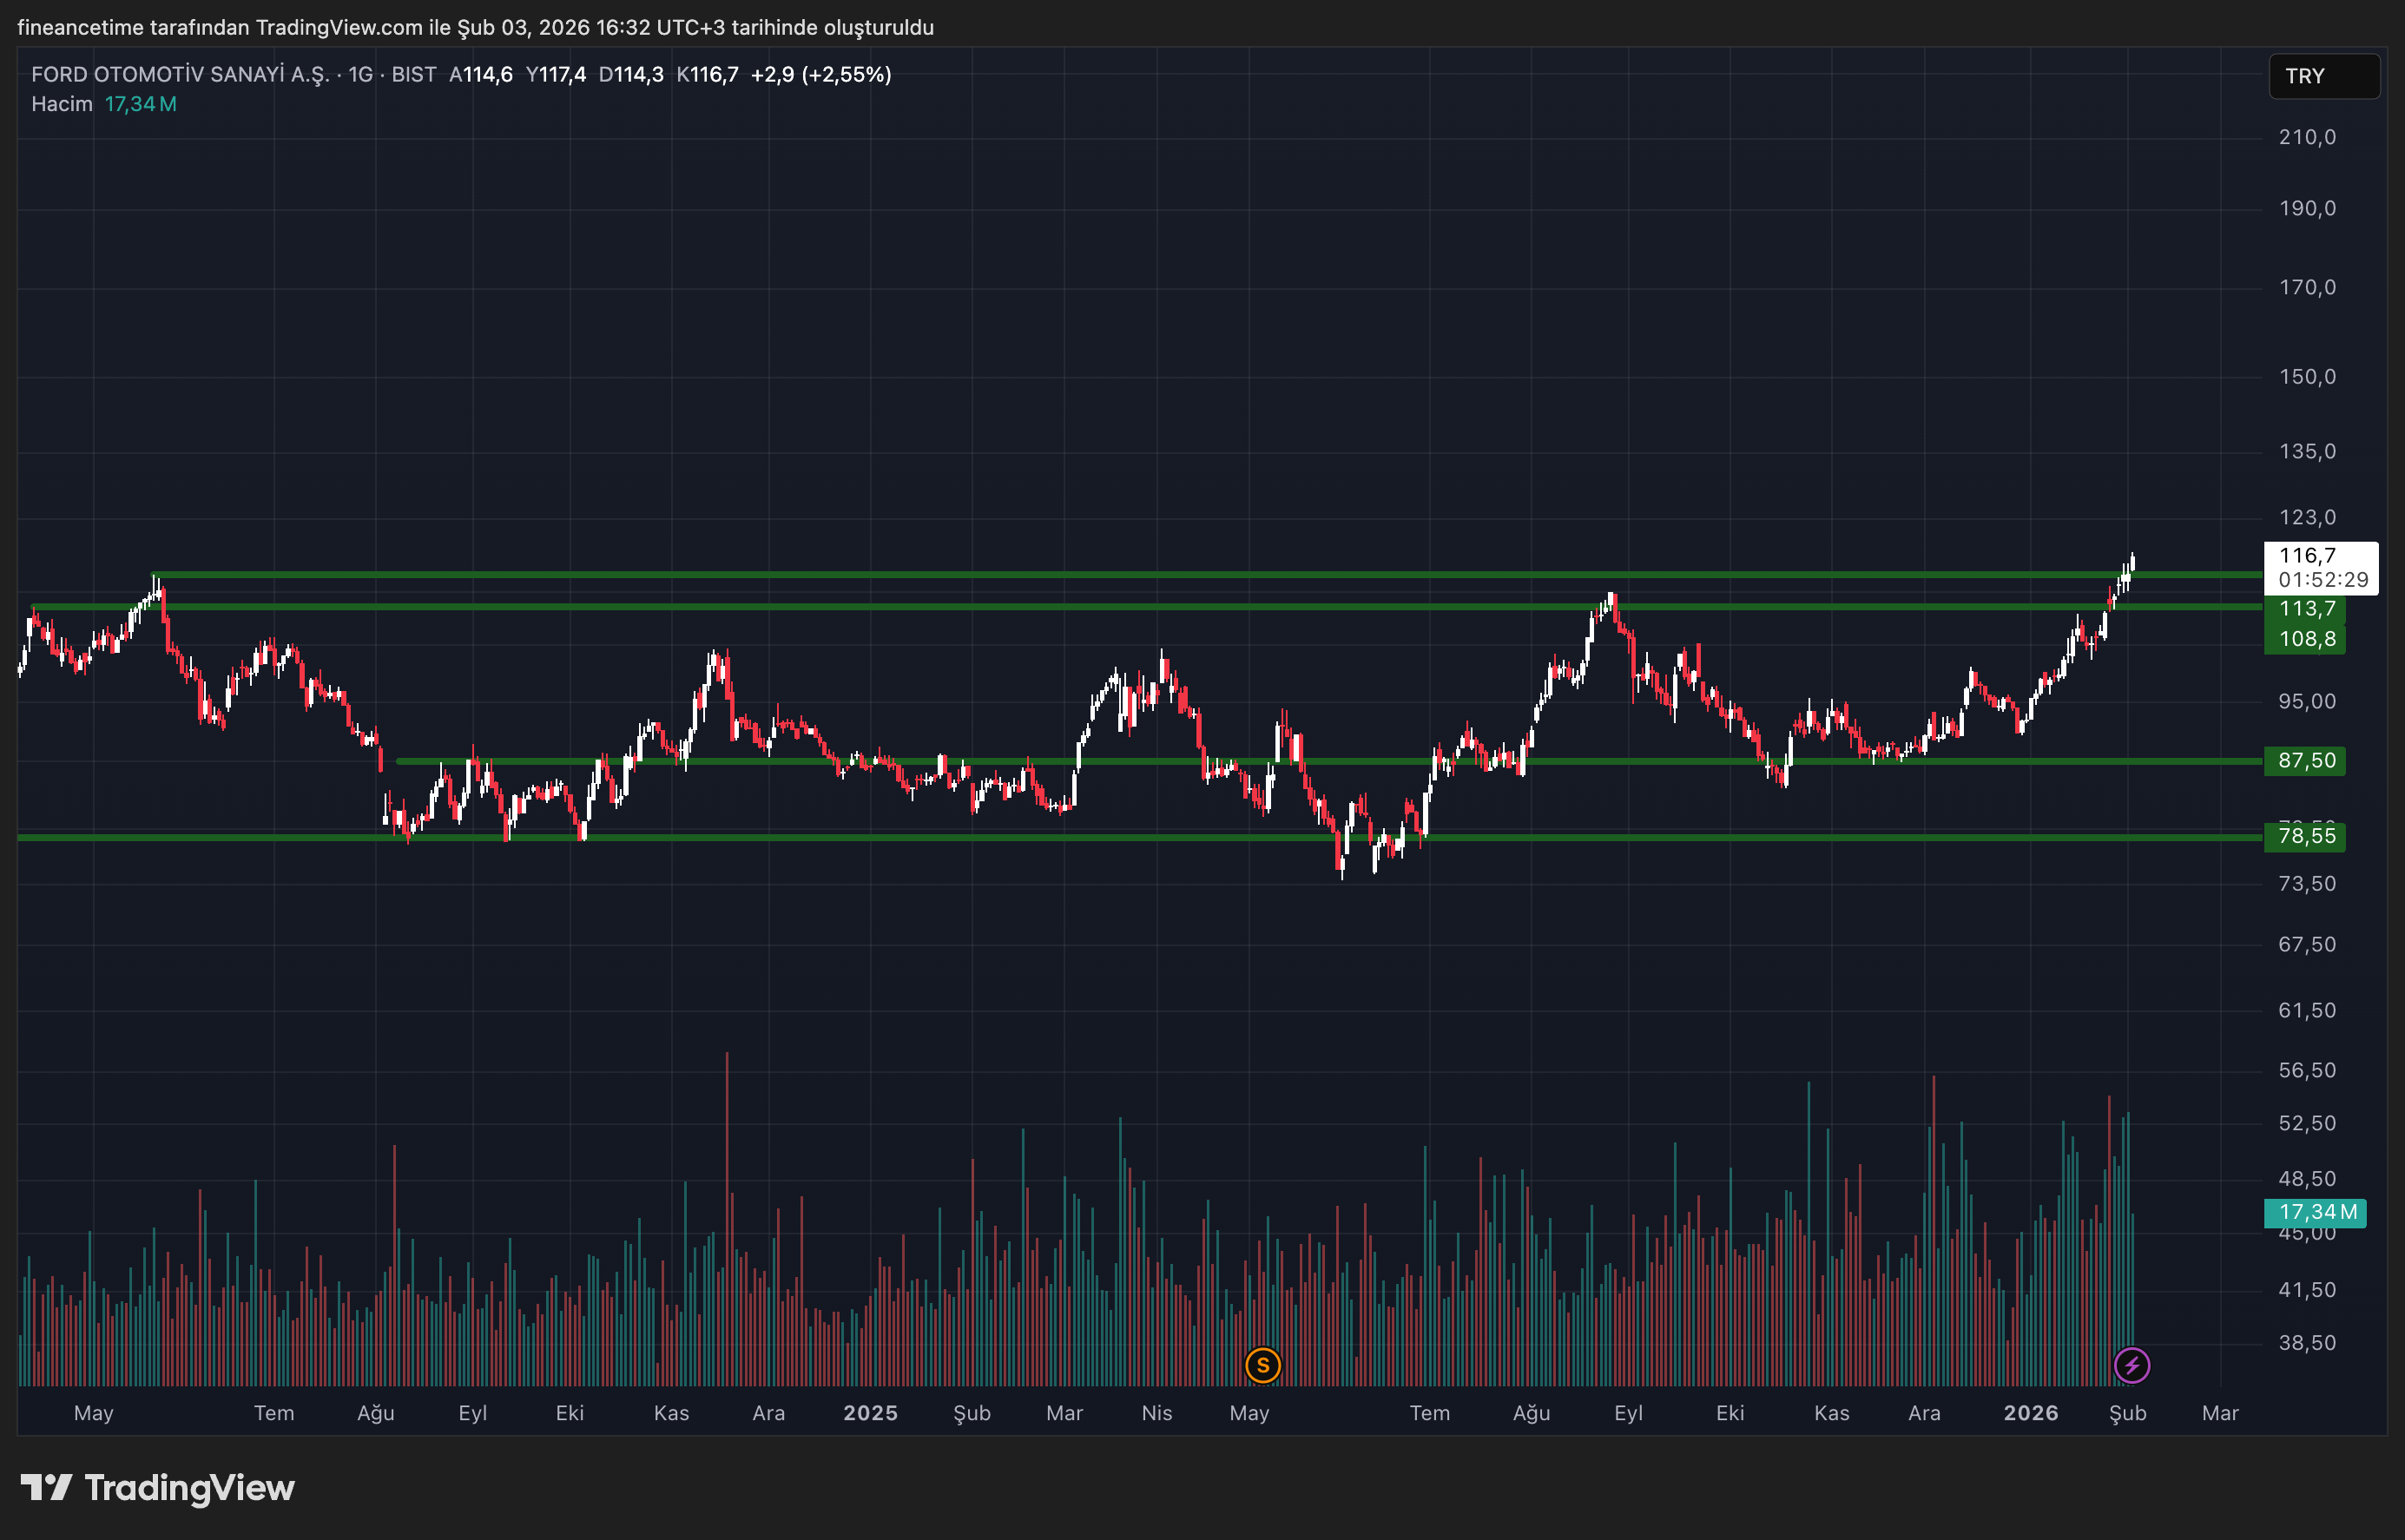This screenshot has width=2405, height=1540.
Task: Click the FORD OTOMOTİV SANAYİ symbol title
Action: [180, 75]
